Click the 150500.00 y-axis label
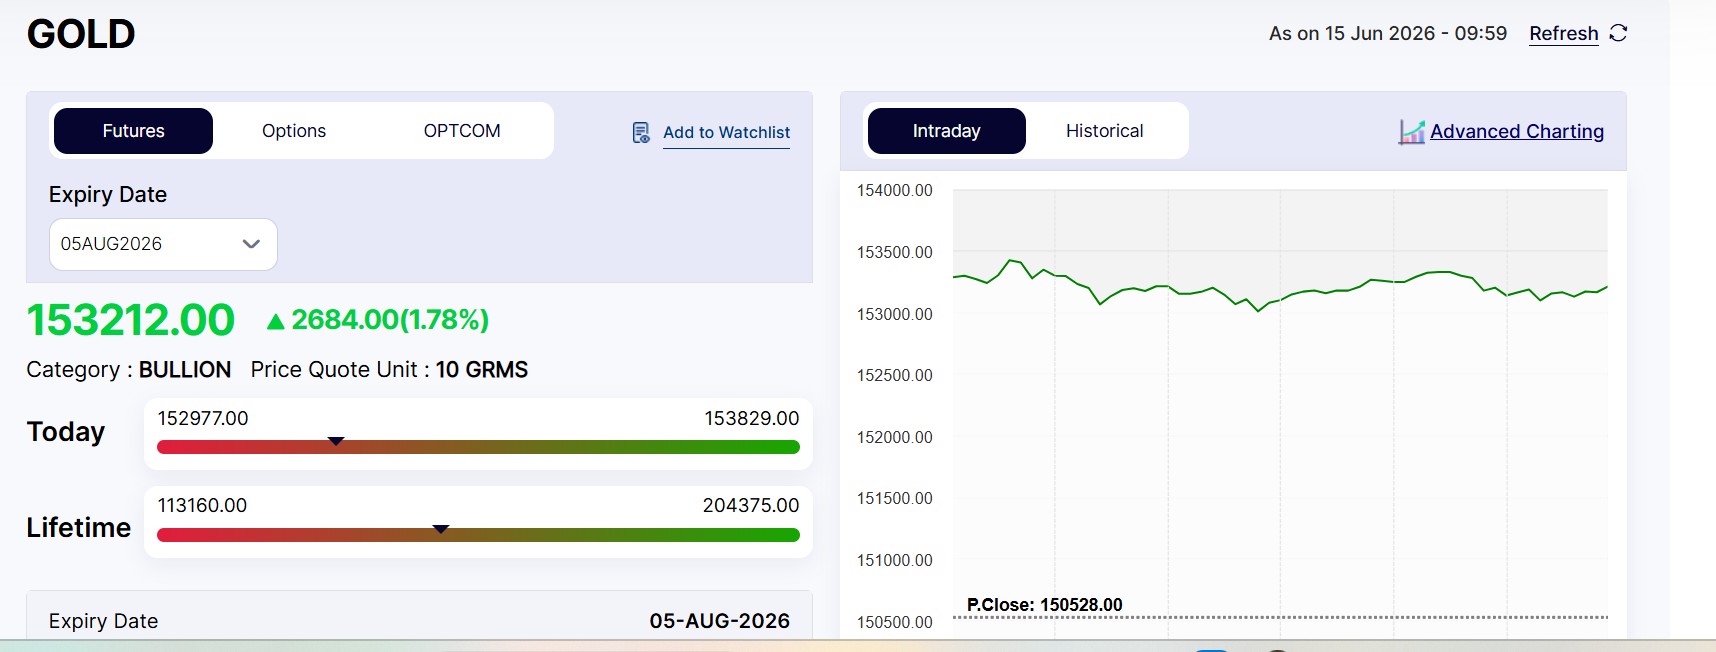This screenshot has height=652, width=1716. (x=895, y=622)
